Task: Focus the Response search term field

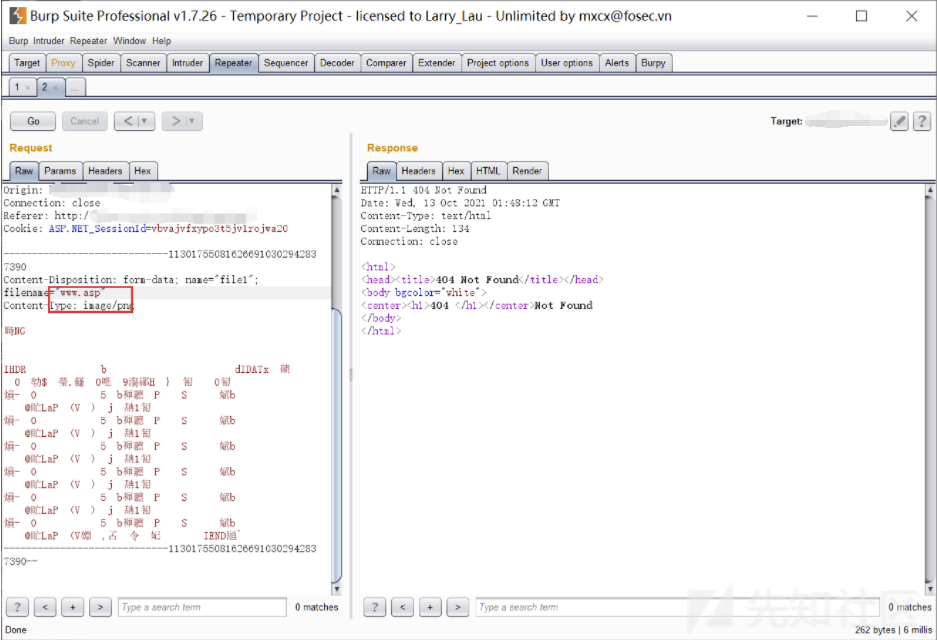Action: pyautogui.click(x=678, y=607)
